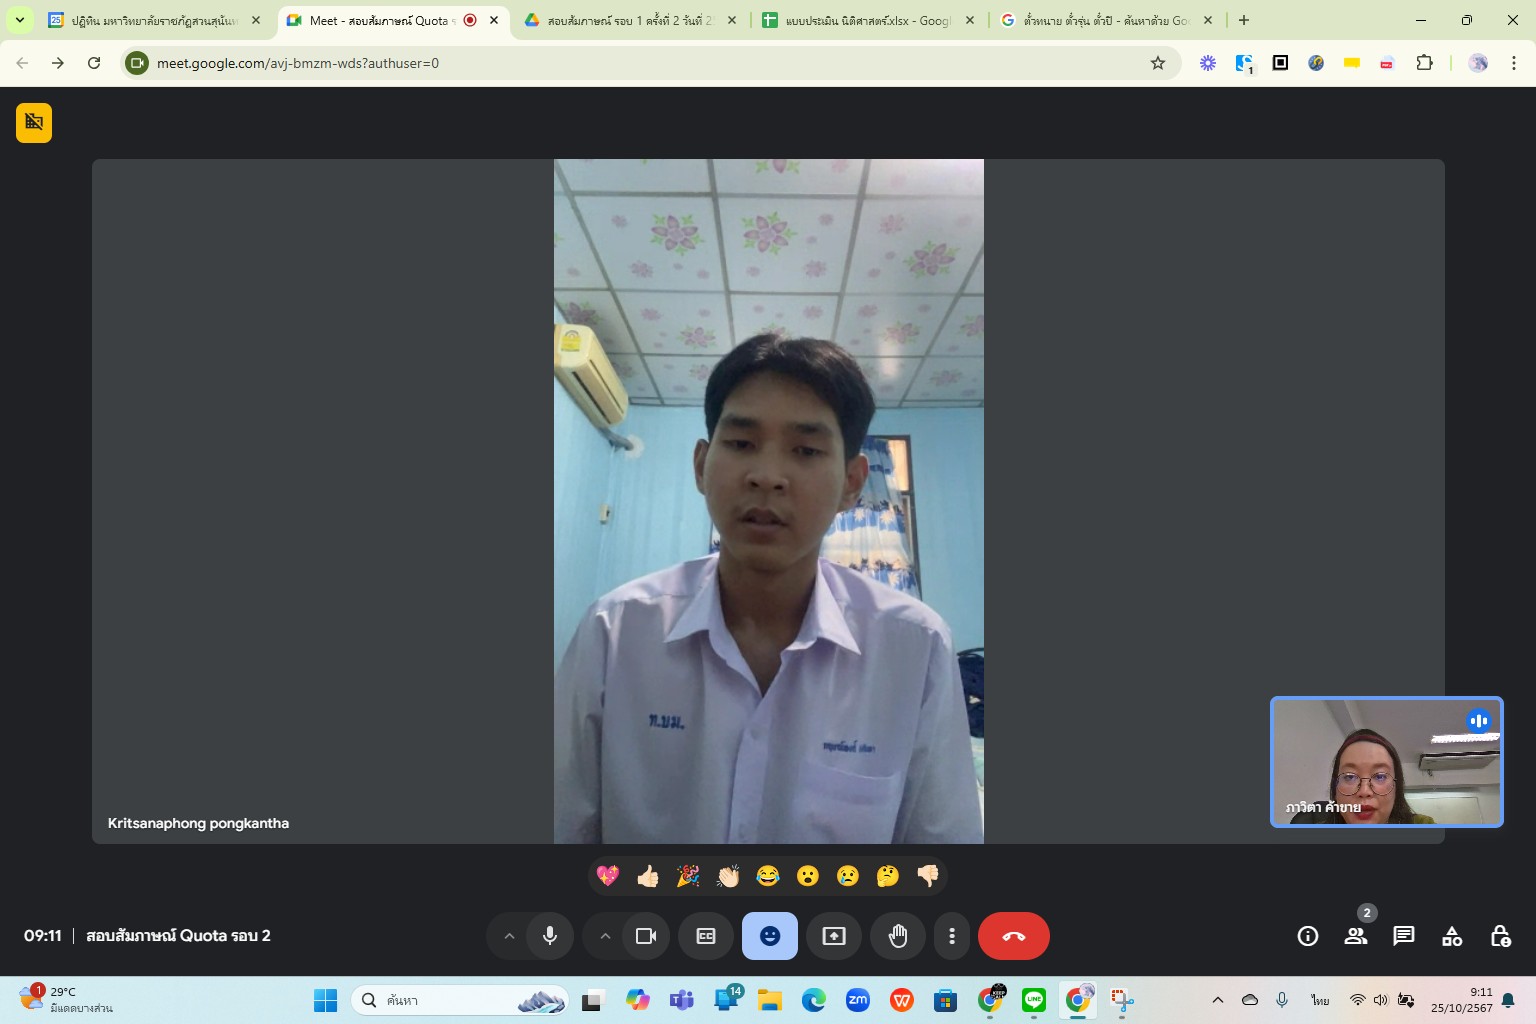
Task: Show the participants people list
Action: [x=1355, y=936]
